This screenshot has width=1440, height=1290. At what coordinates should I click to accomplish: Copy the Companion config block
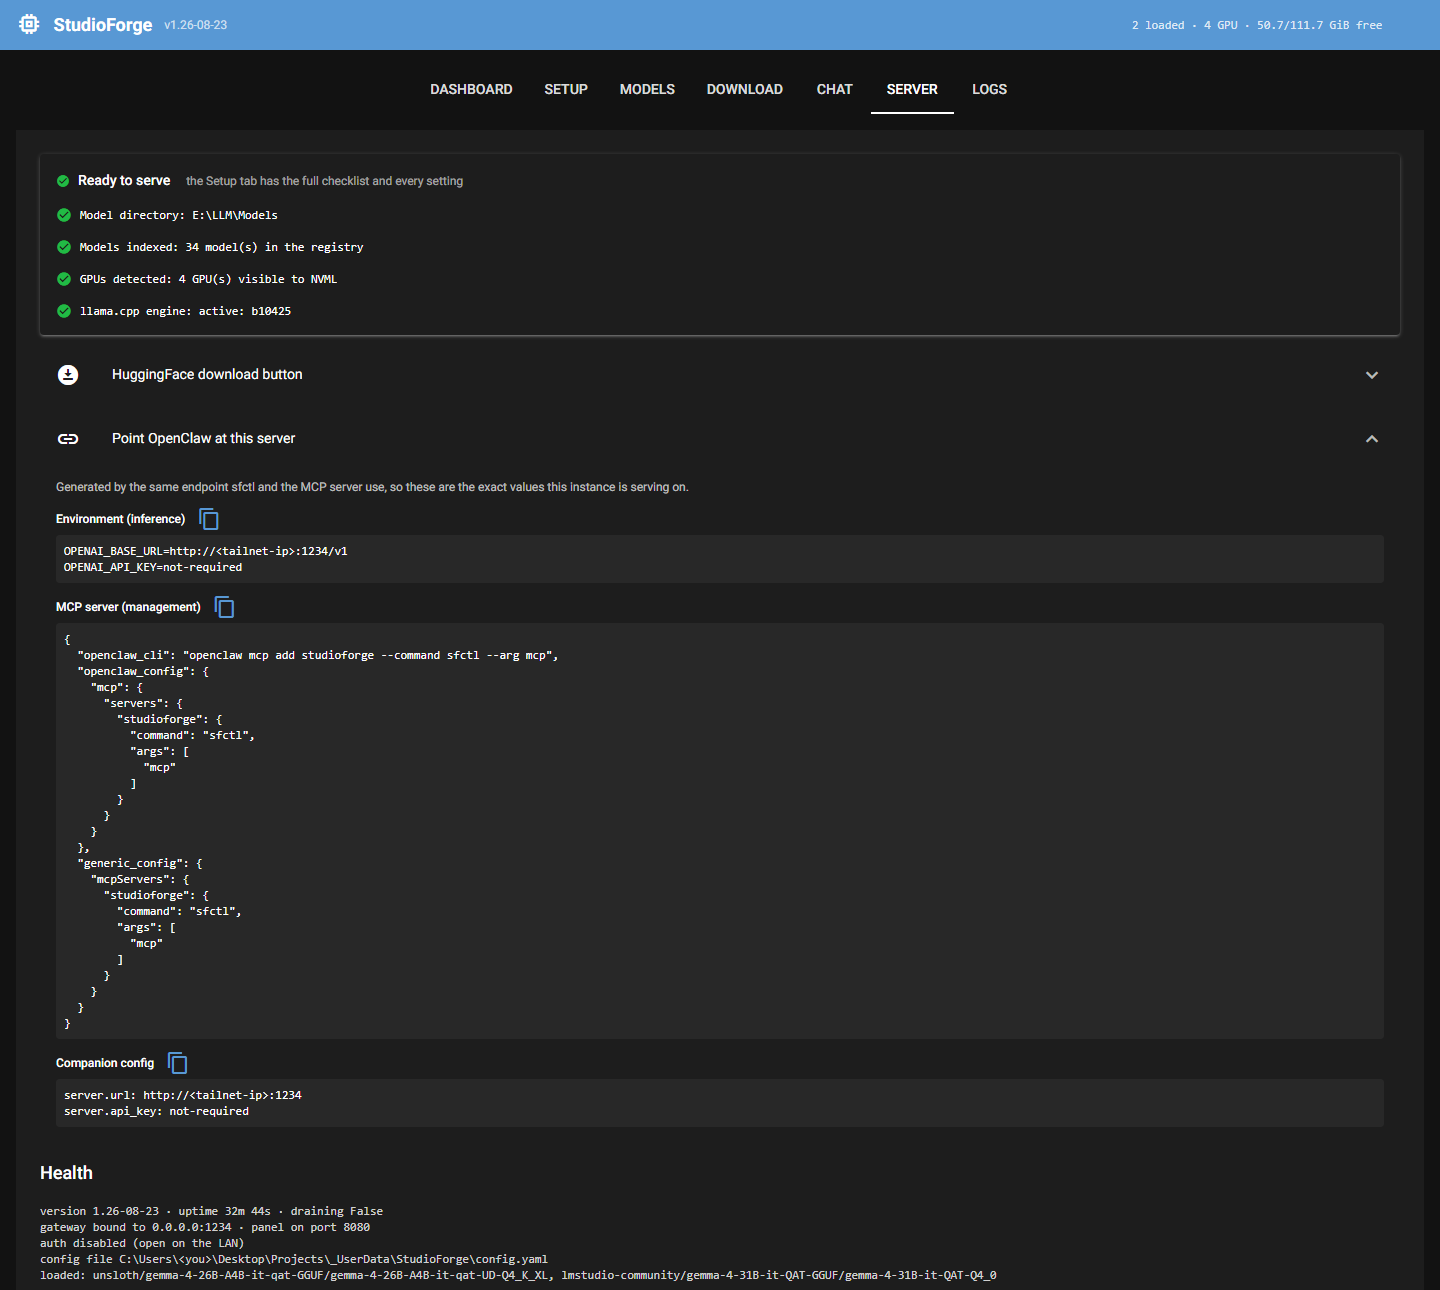178,1063
